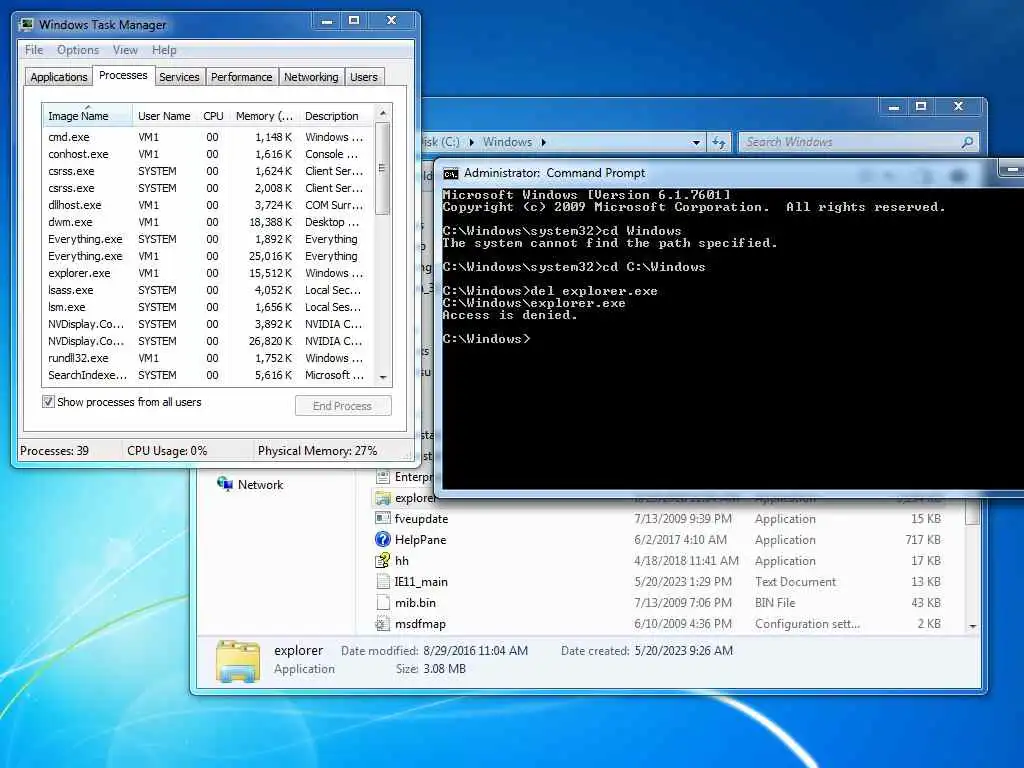Switch to the Applications tab

pos(59,77)
